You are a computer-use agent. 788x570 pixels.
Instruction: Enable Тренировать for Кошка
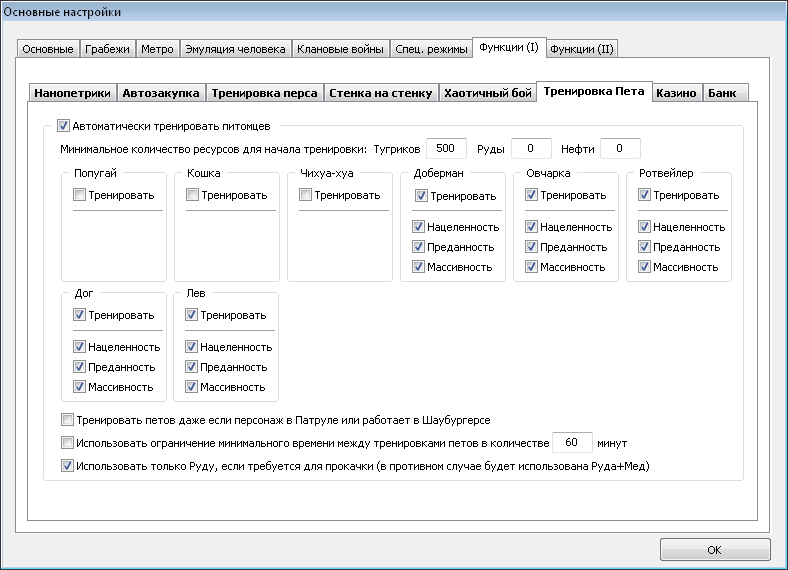(192, 195)
